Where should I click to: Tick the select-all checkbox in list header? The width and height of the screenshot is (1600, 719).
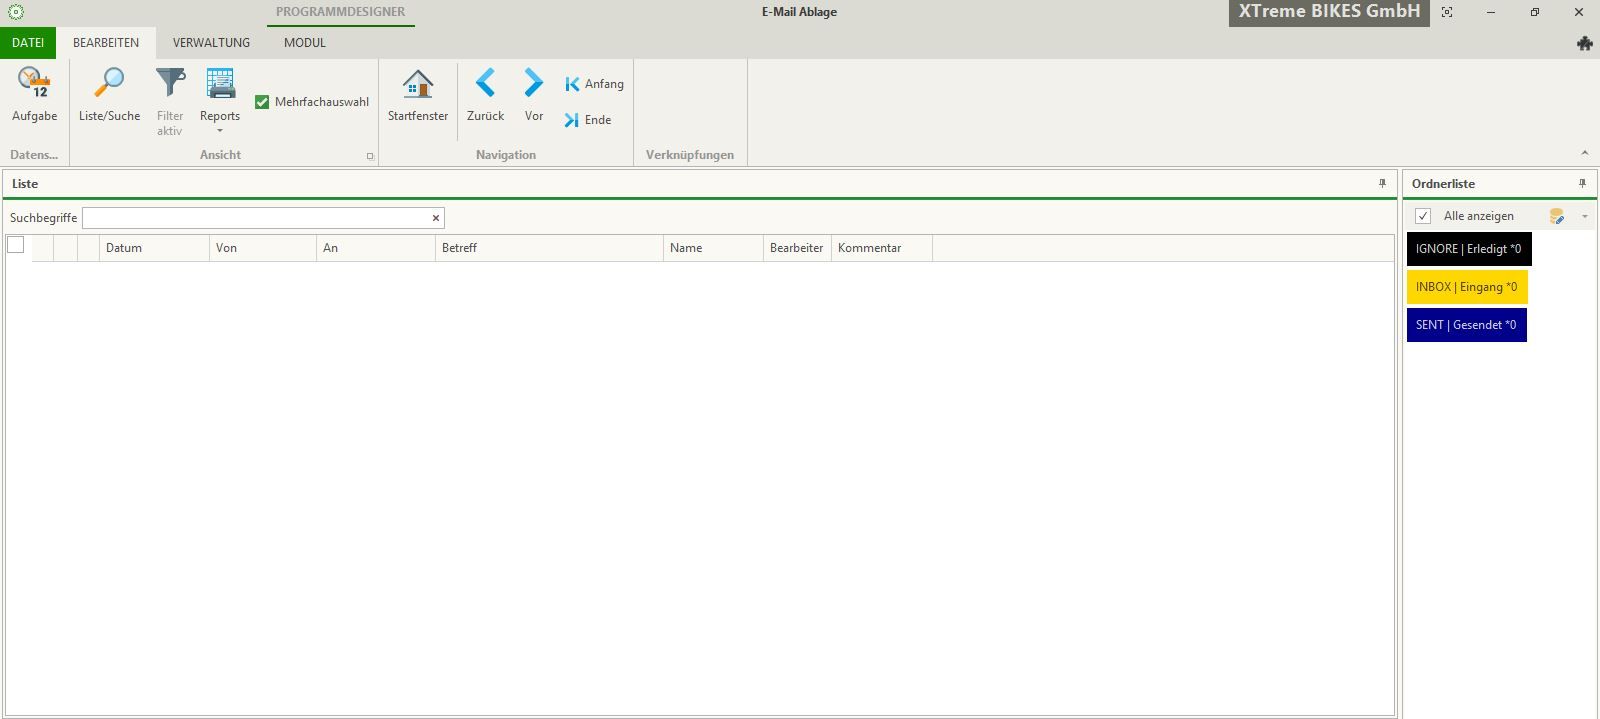point(16,245)
